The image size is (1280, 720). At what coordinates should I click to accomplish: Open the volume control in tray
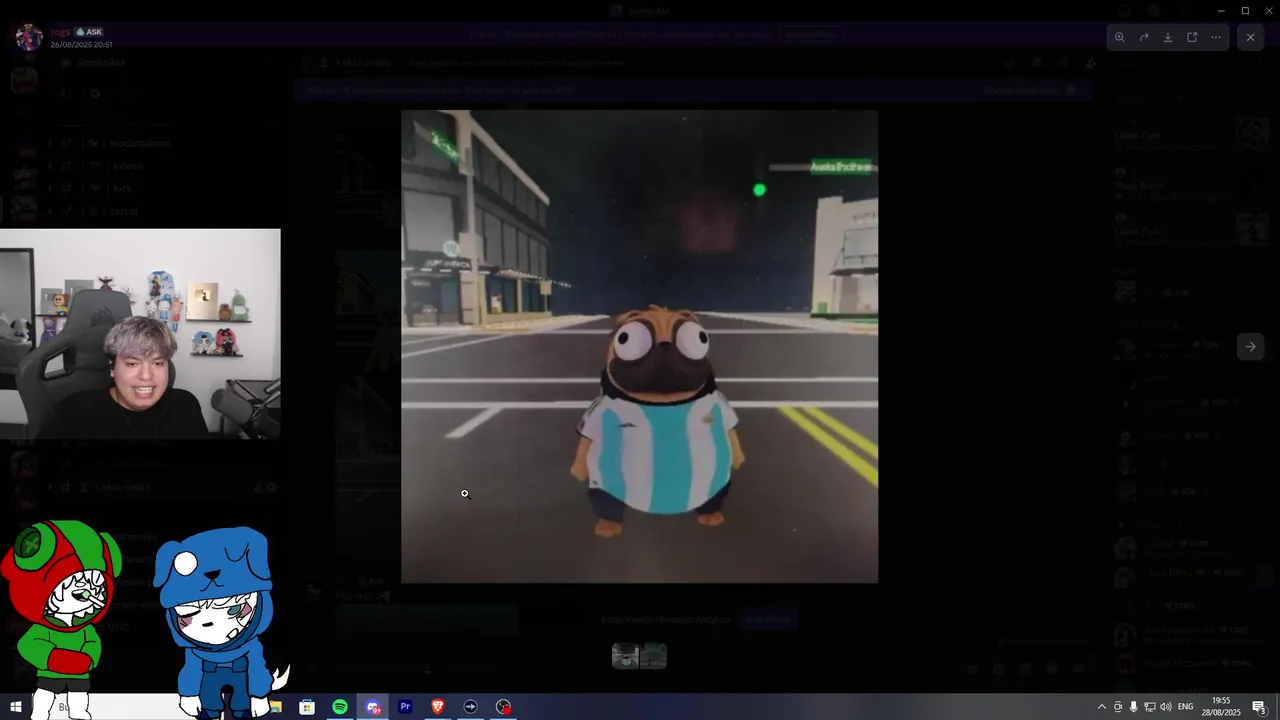tap(1166, 707)
